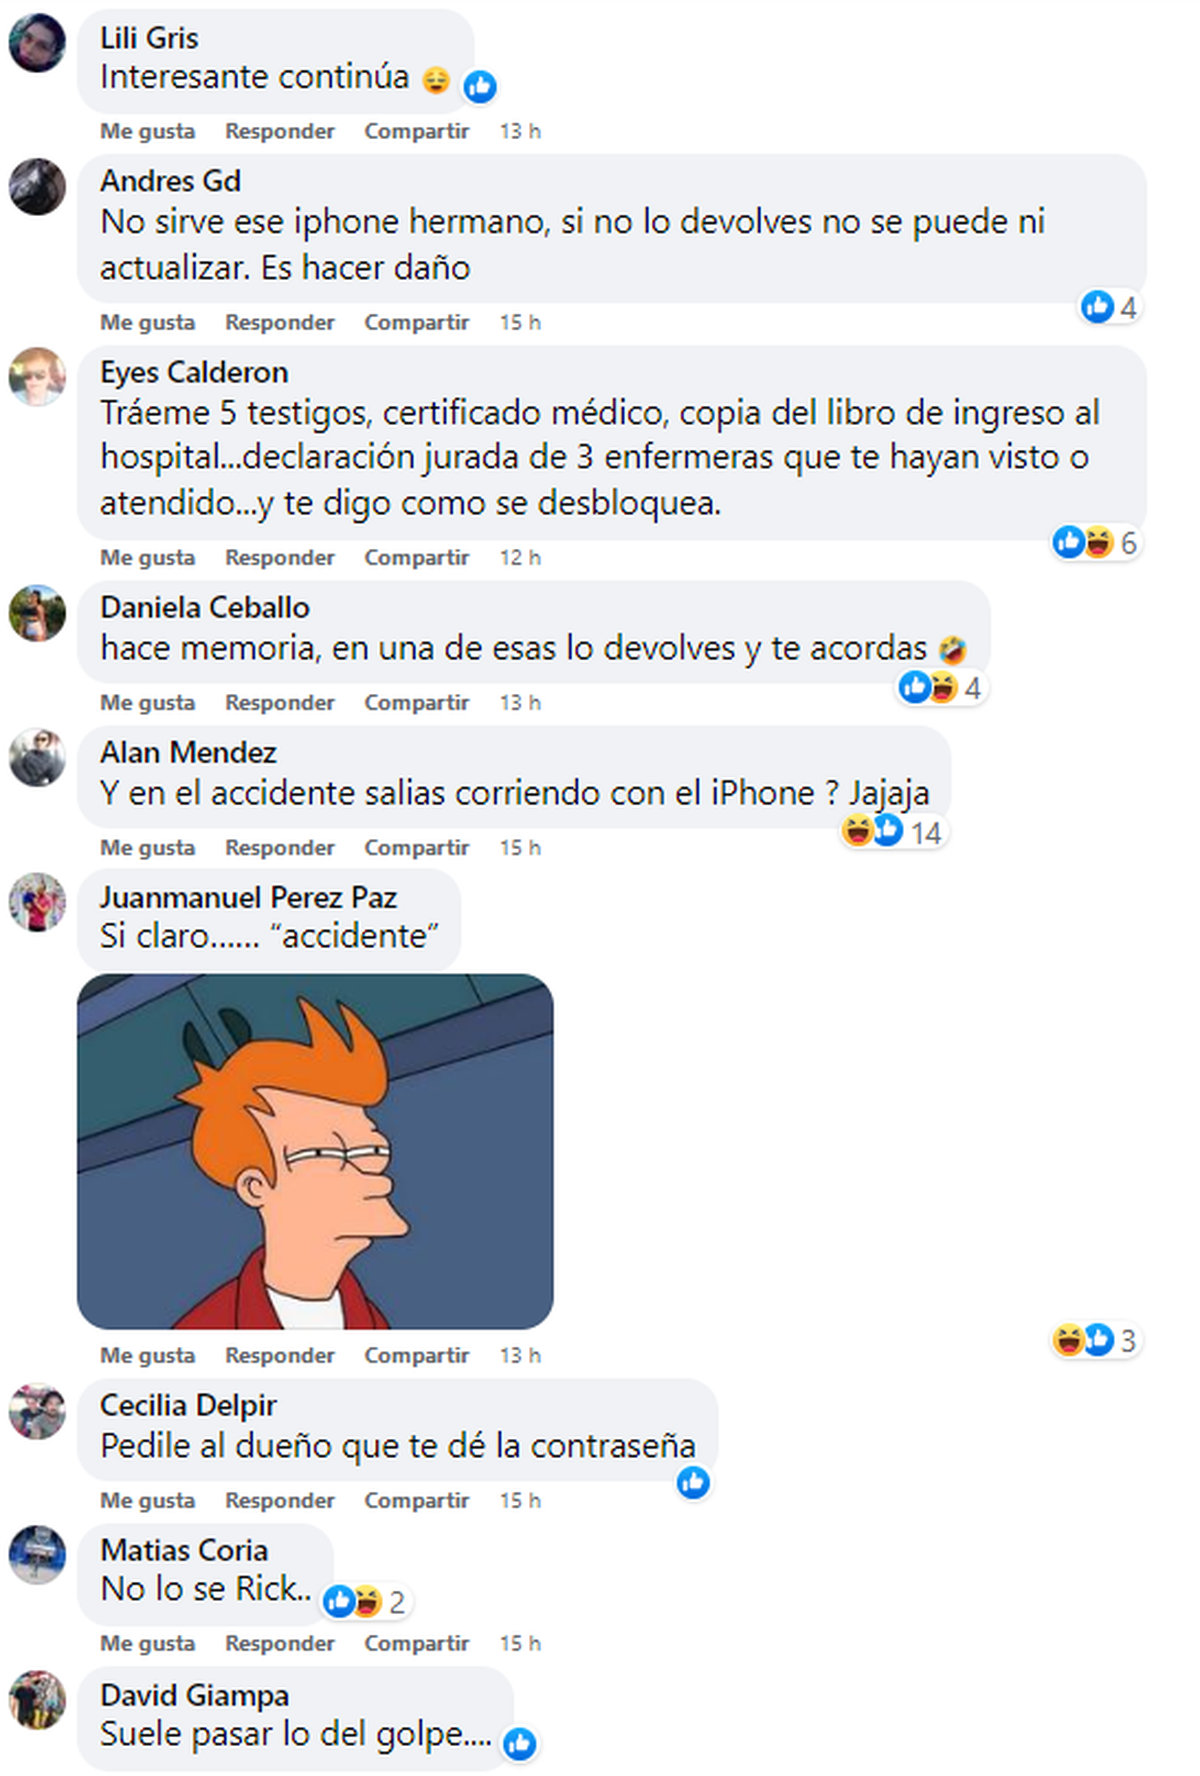Viewport: 1200px width, 1776px height.
Task: Like Matias Coria's comment
Action: point(147,1643)
